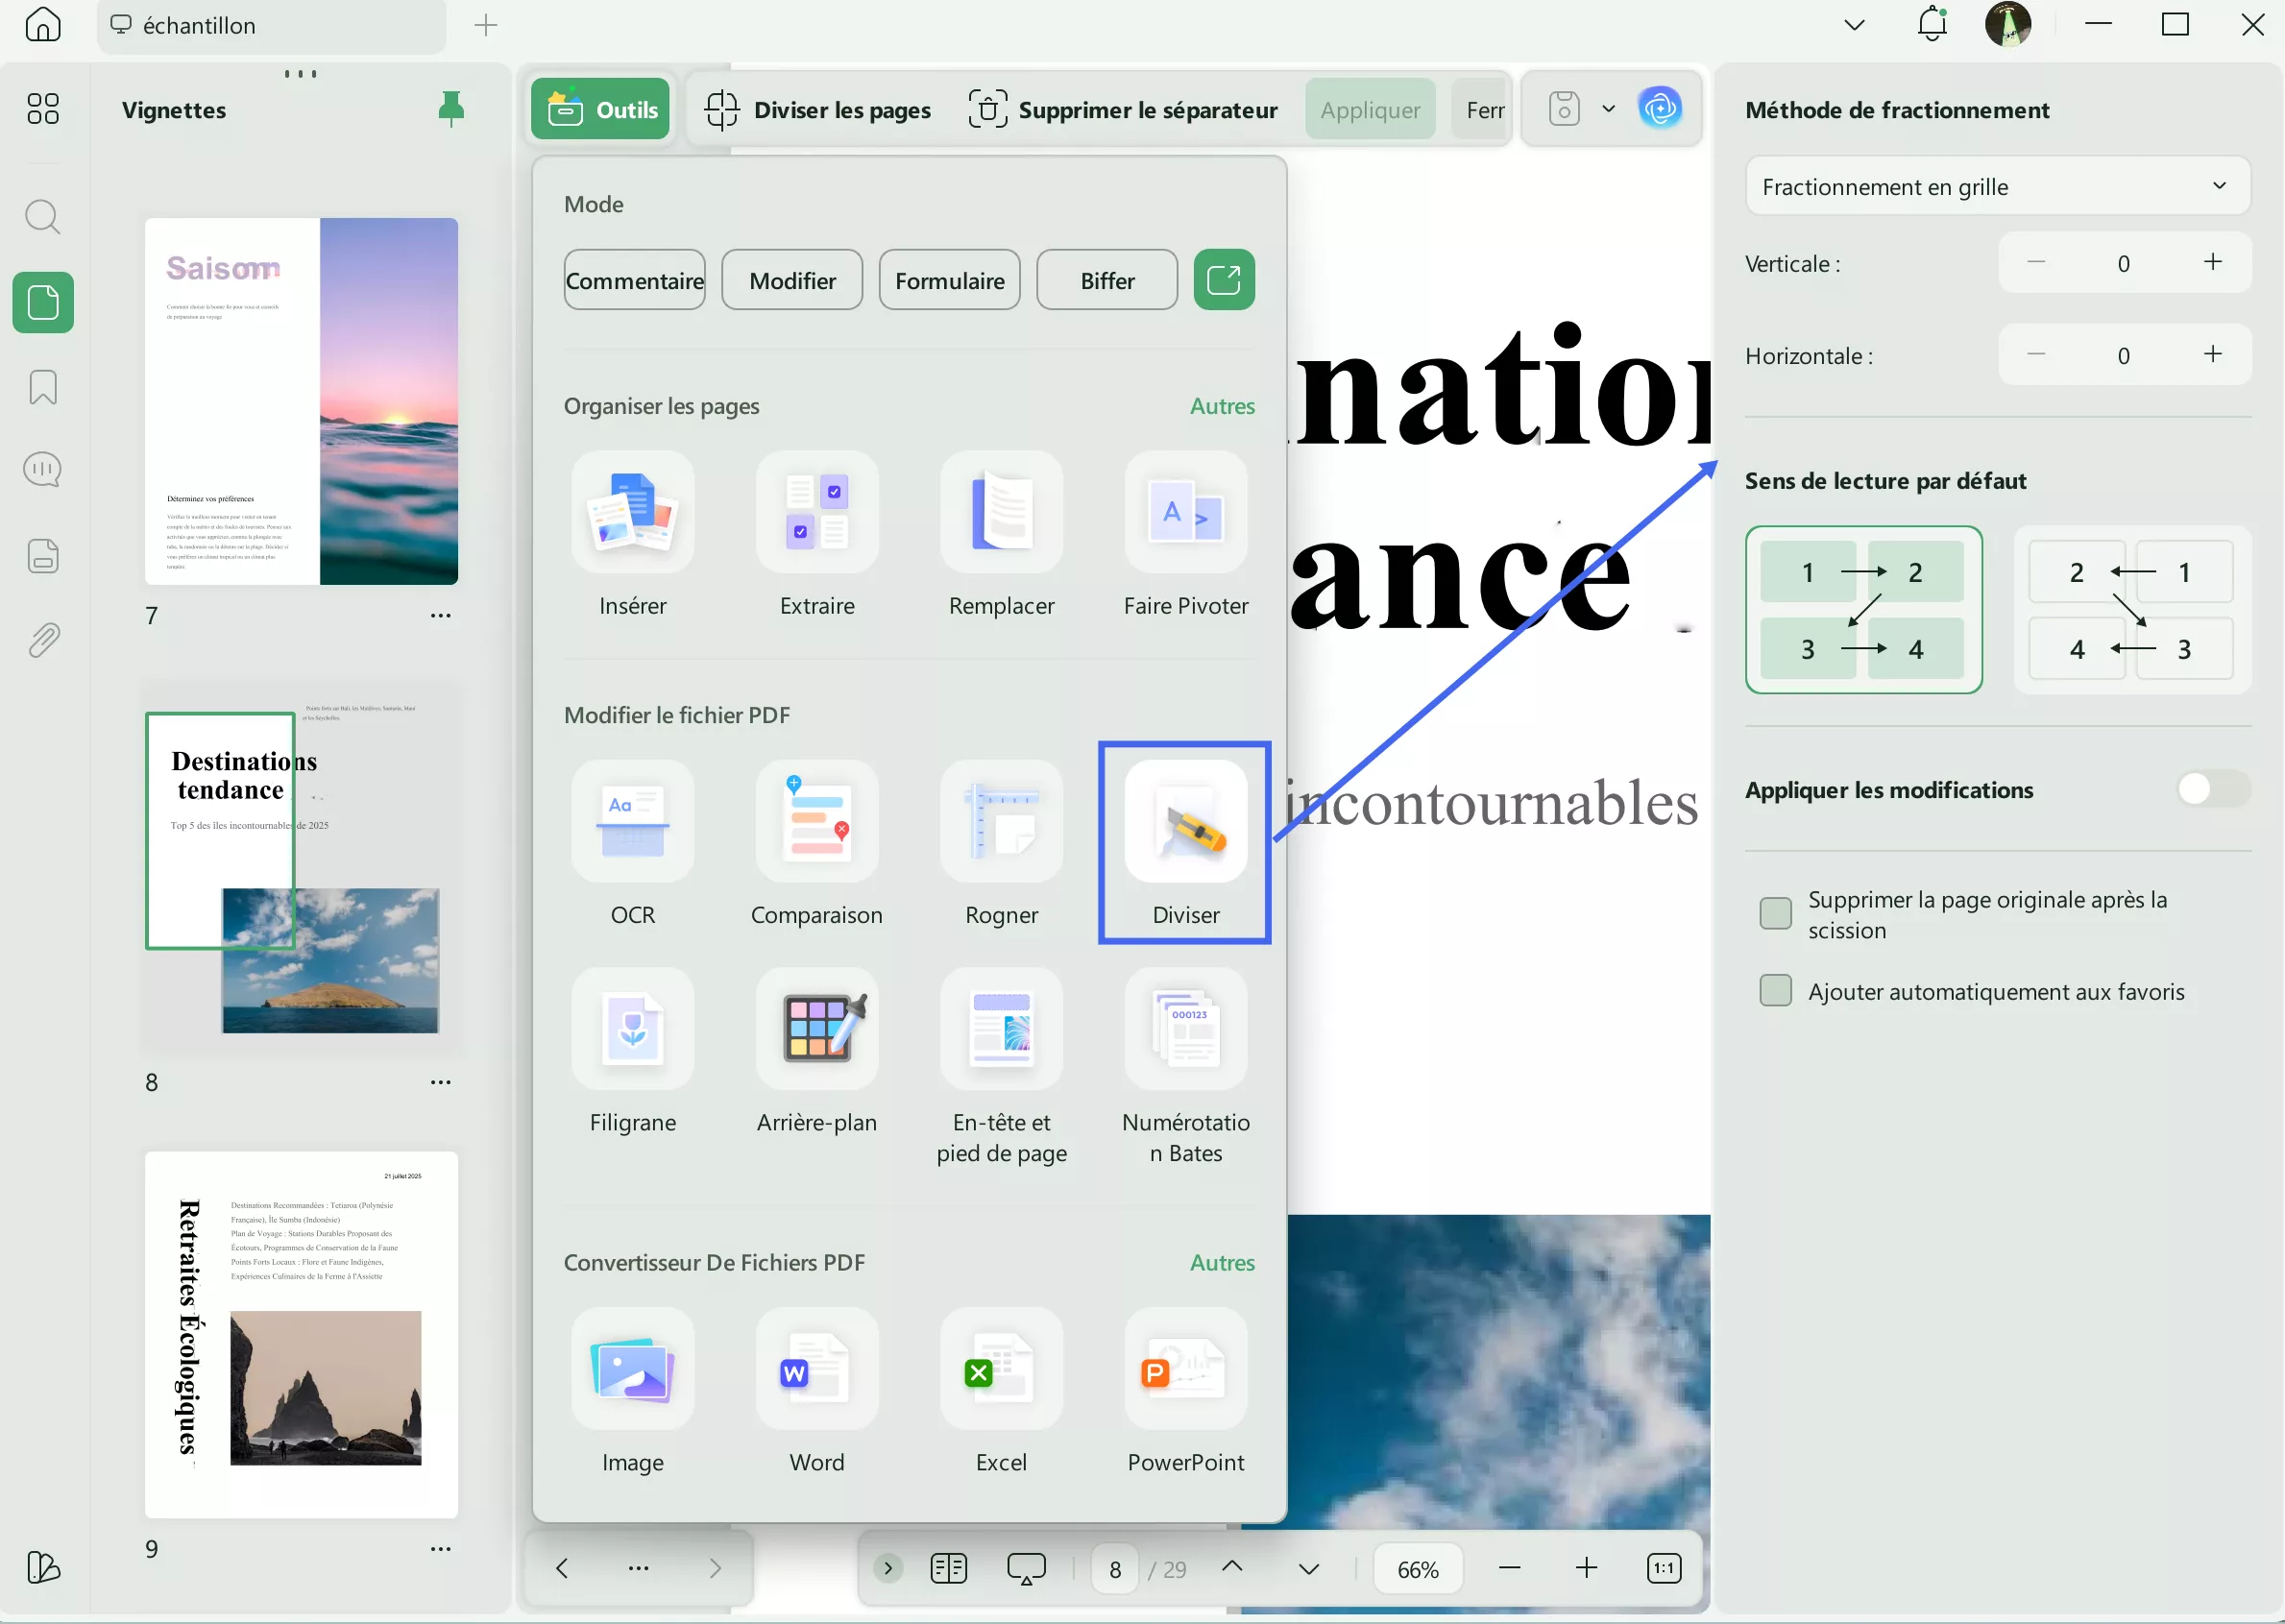Click the Appliquer button
Screen dimensions: 2285x1624
click(x=1369, y=109)
